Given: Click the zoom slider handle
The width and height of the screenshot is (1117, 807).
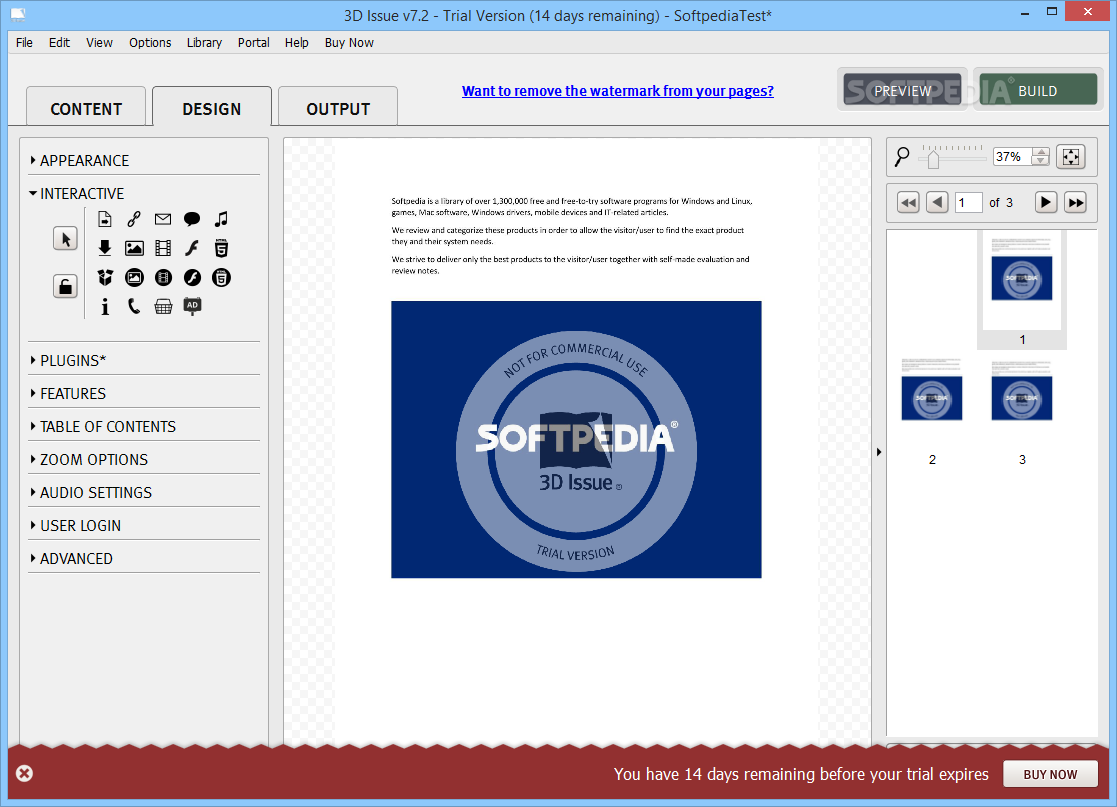Looking at the screenshot, I should point(933,160).
